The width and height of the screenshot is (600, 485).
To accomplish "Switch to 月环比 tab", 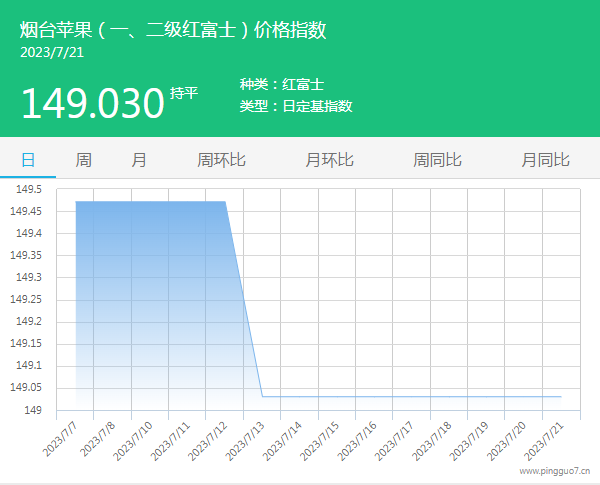I will click(329, 160).
